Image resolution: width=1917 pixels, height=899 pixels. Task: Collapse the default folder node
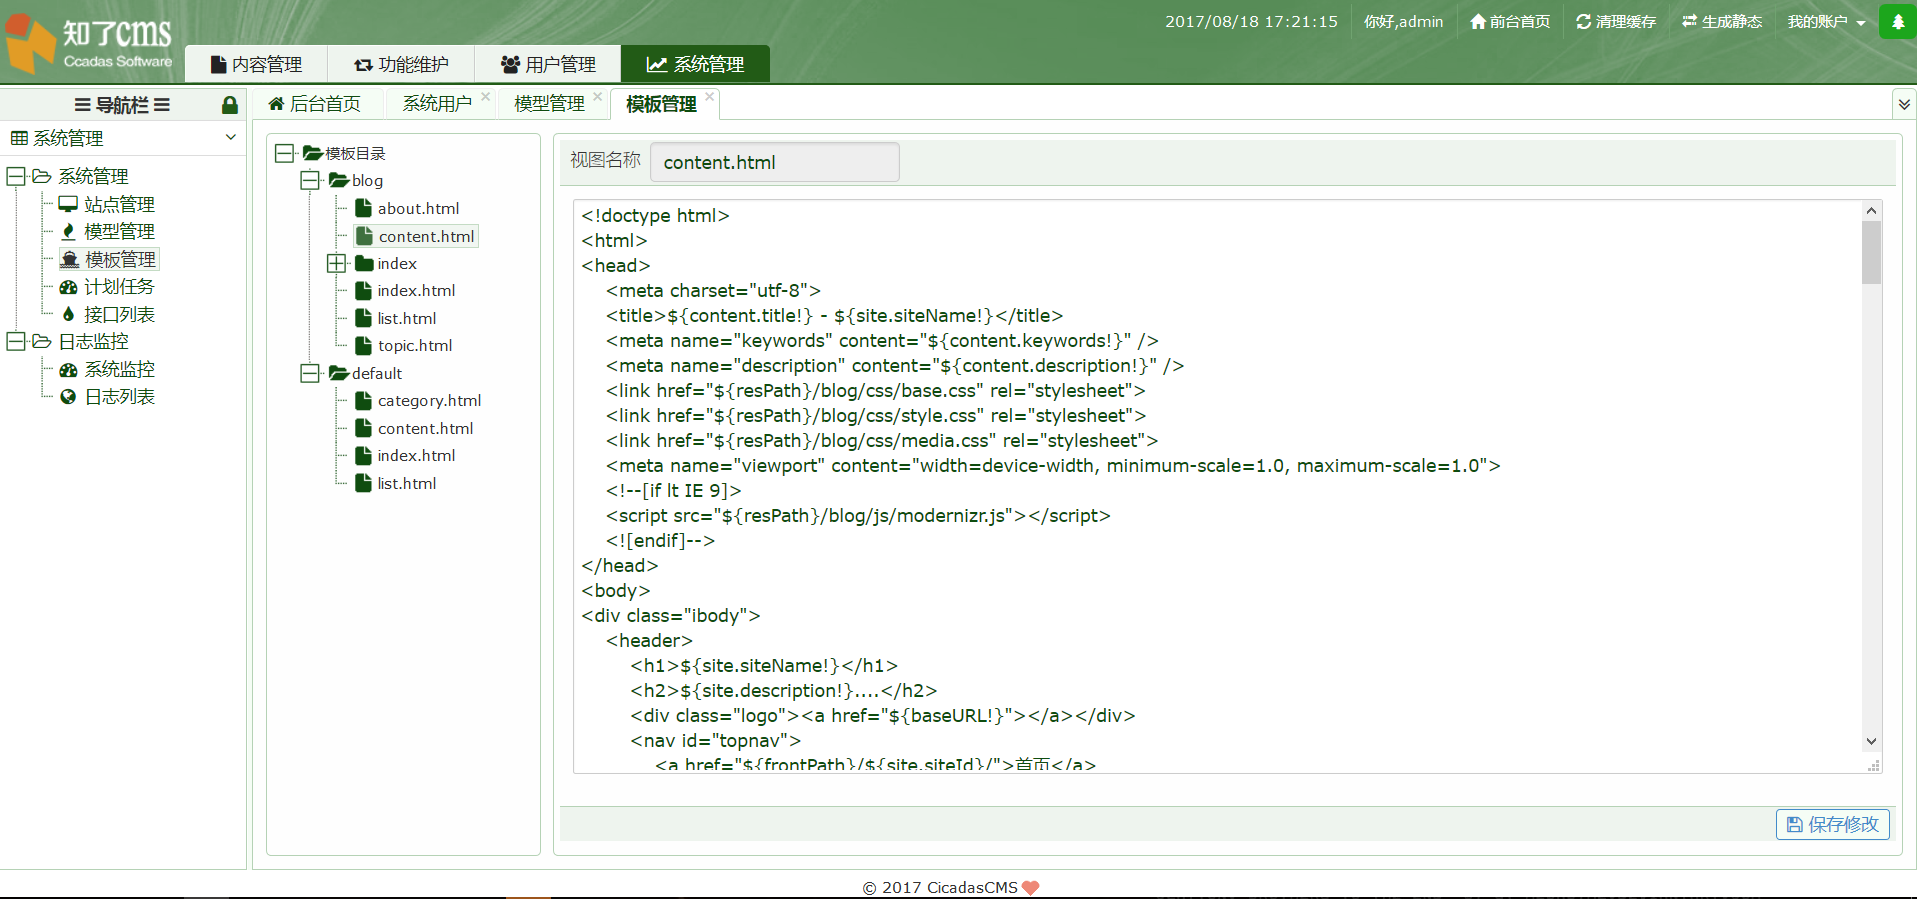310,373
